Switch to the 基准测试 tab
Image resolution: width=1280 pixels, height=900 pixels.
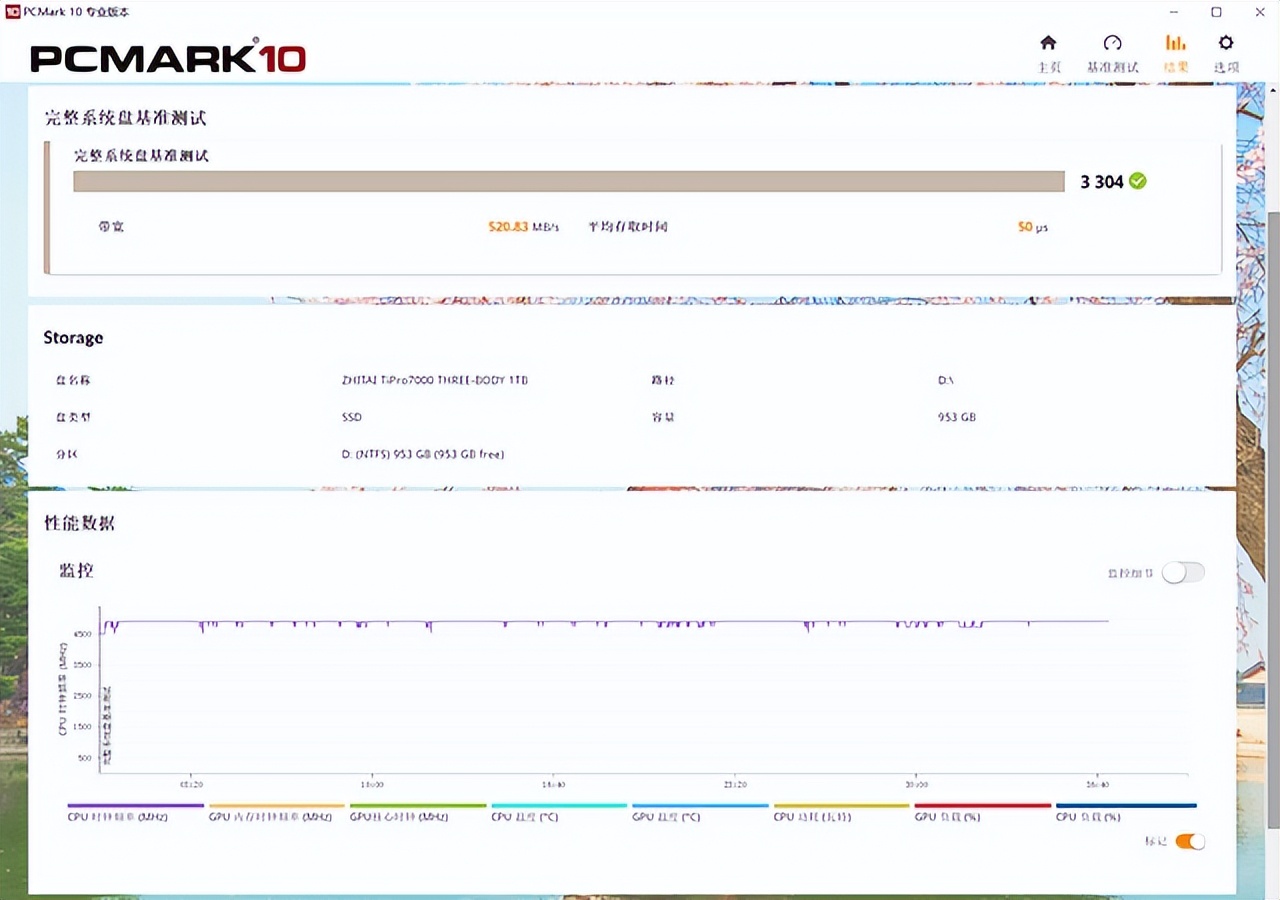click(1112, 55)
